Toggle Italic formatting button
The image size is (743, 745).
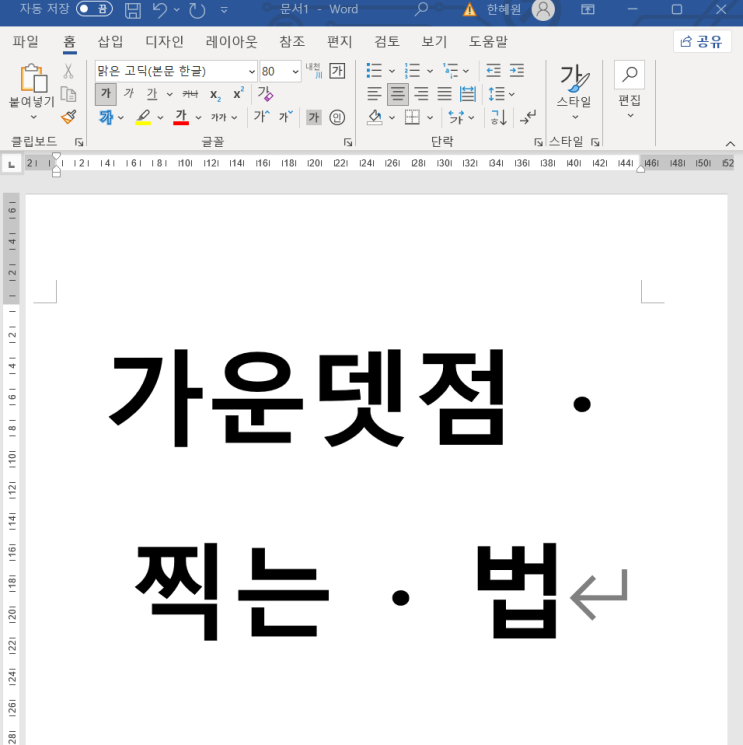click(x=129, y=94)
